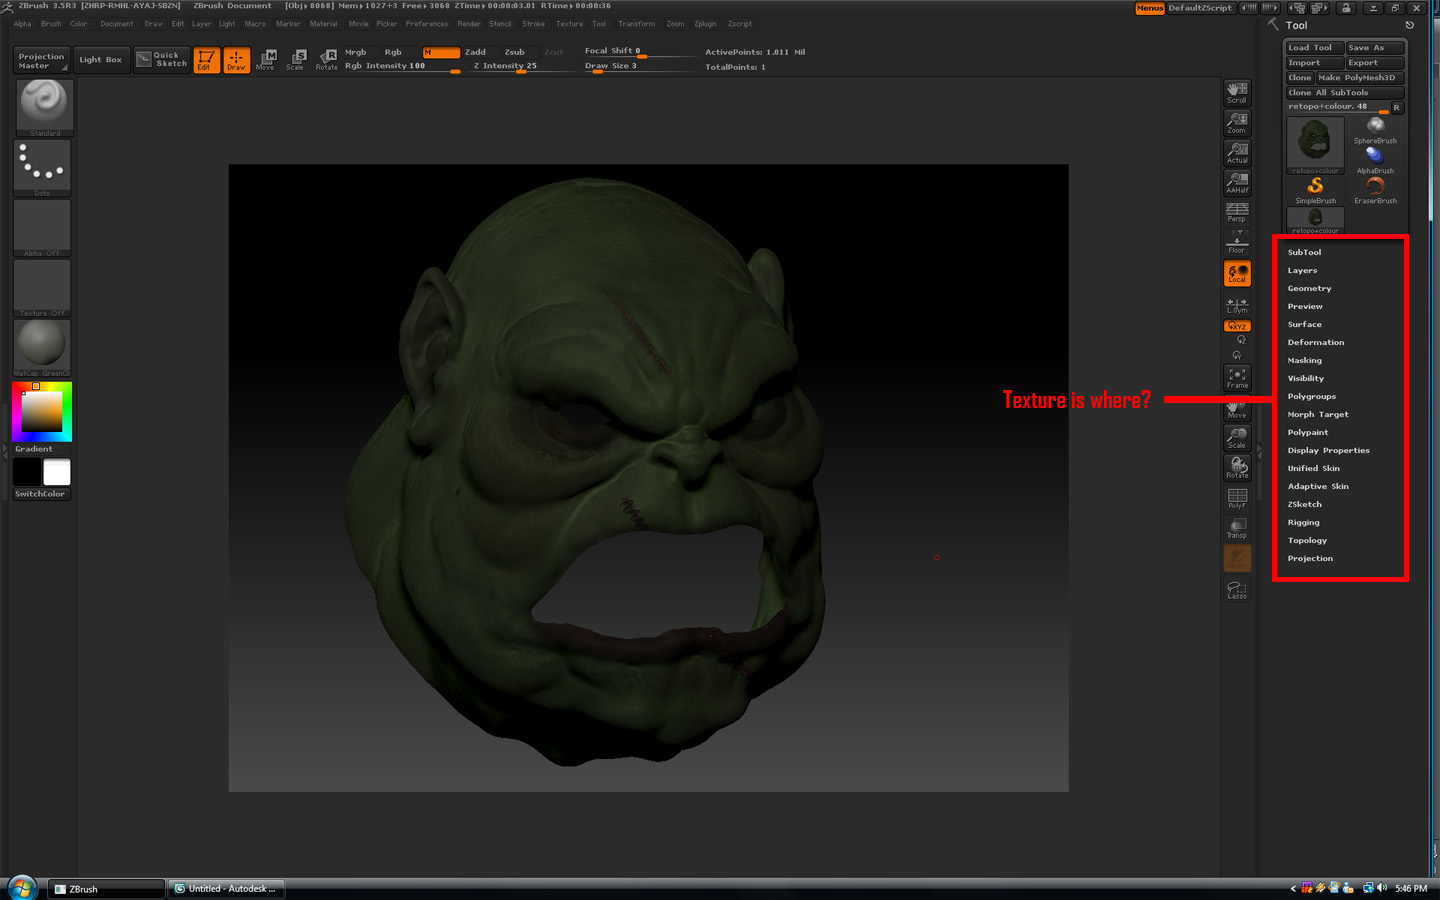This screenshot has width=1440, height=900.
Task: Click the Z Intensity slider
Action: (x=520, y=66)
